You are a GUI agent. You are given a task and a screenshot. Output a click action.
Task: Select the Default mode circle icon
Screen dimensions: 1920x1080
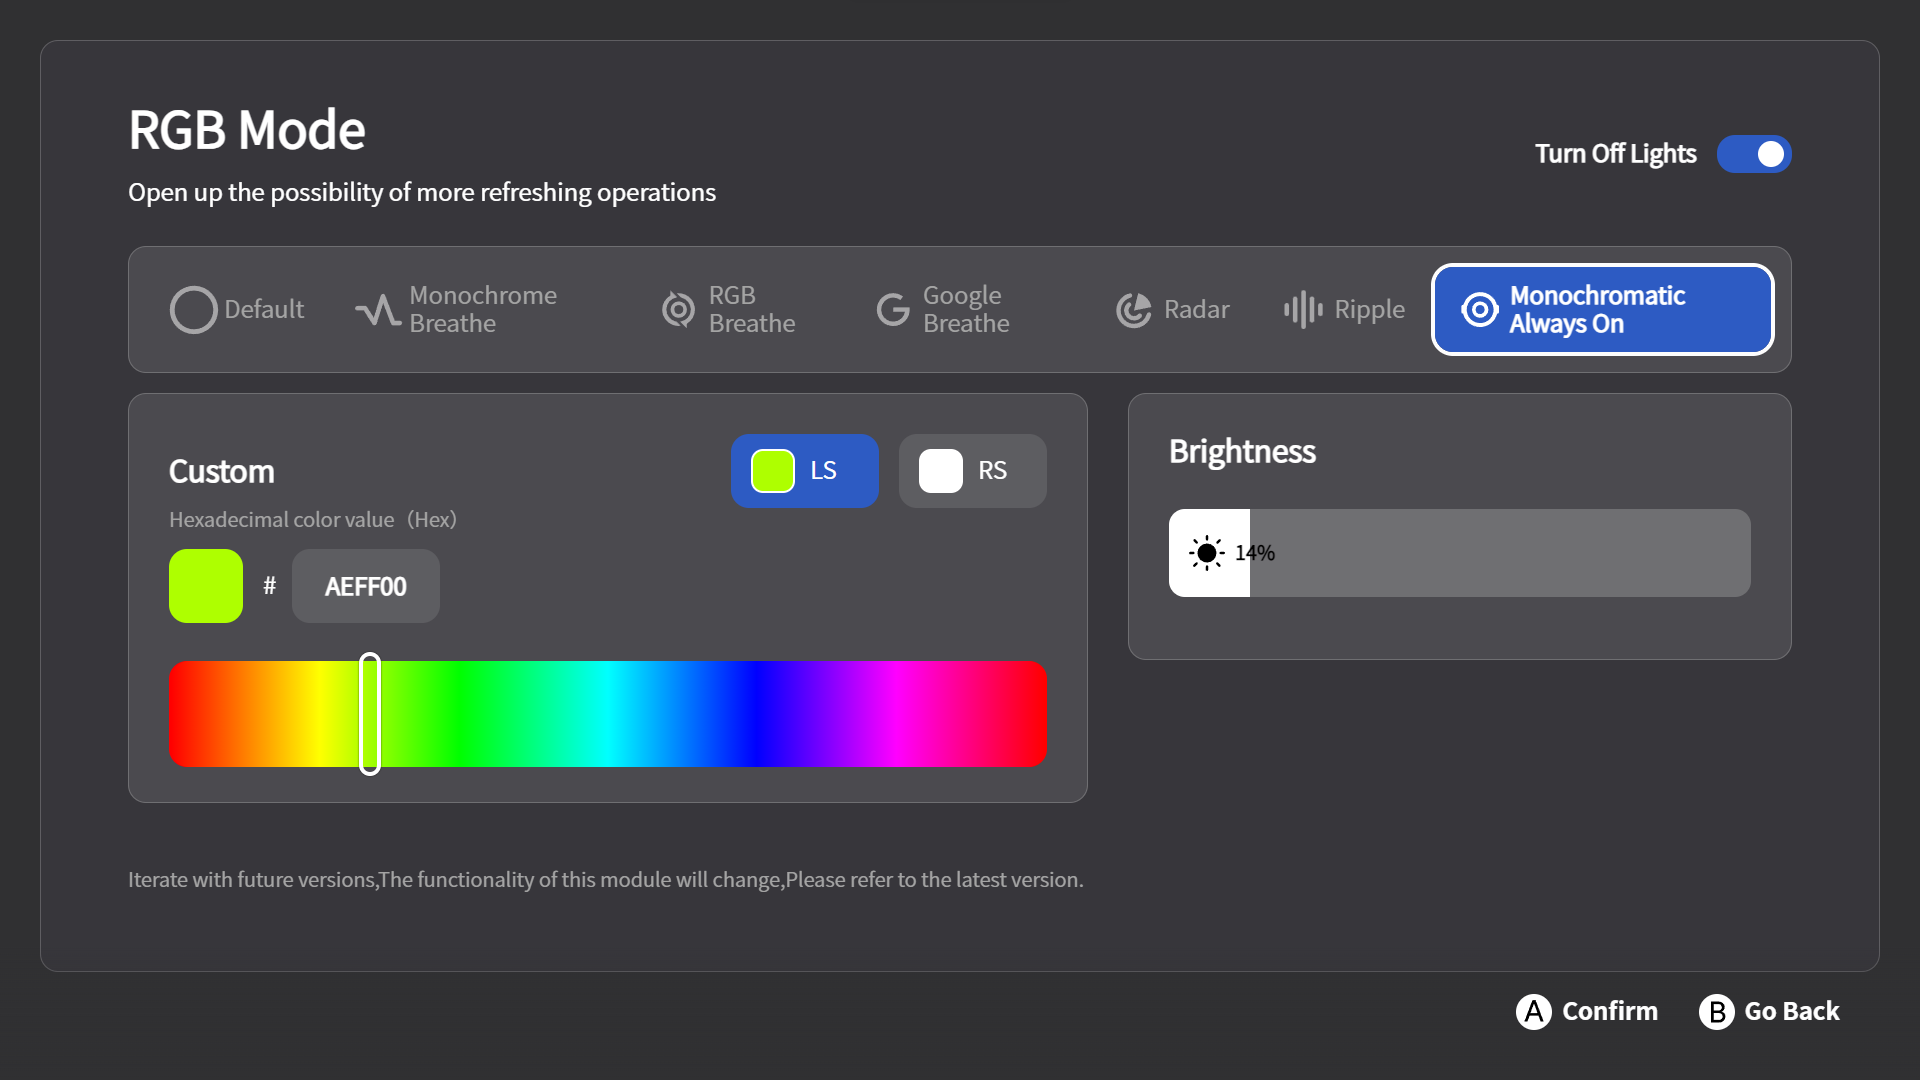click(193, 310)
